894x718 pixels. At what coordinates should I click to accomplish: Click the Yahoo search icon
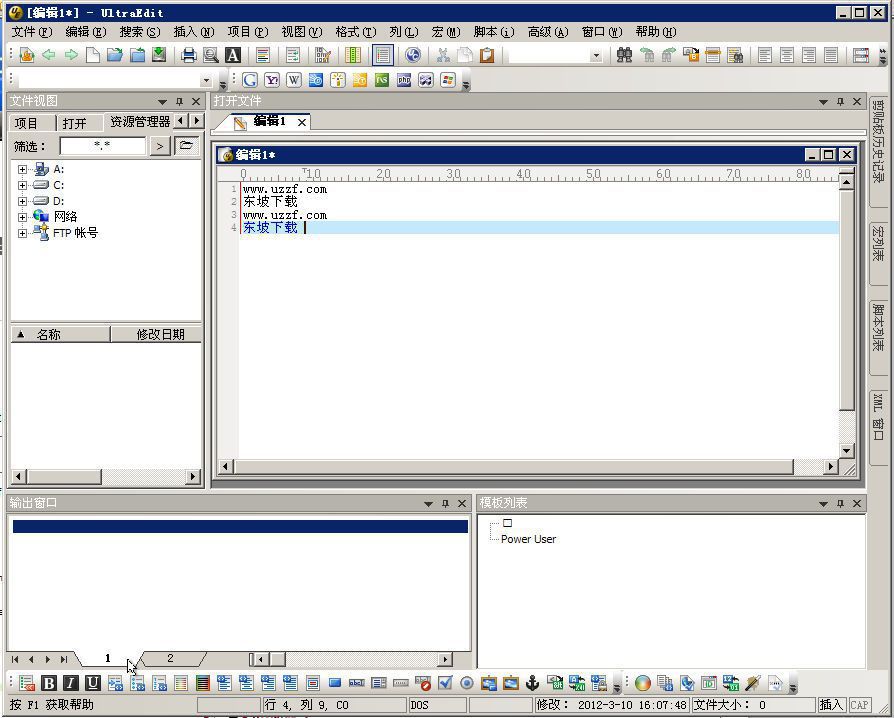272,80
